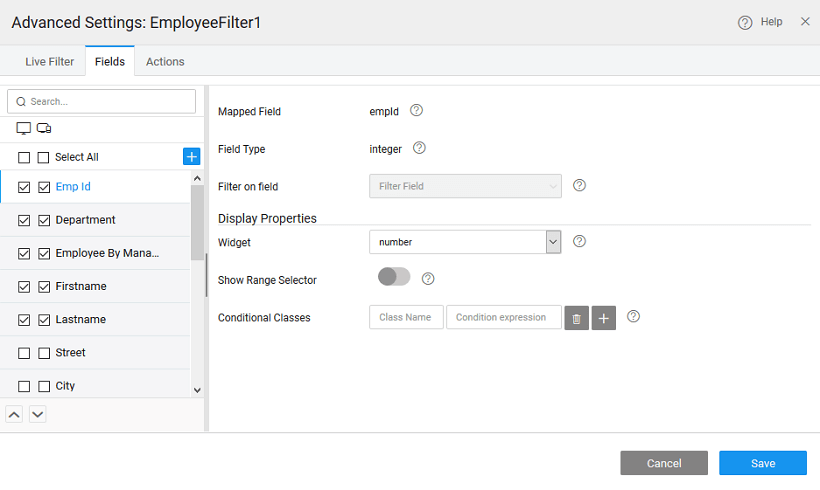
Task: Click the help icon beside Mapped Field
Action: coord(417,111)
